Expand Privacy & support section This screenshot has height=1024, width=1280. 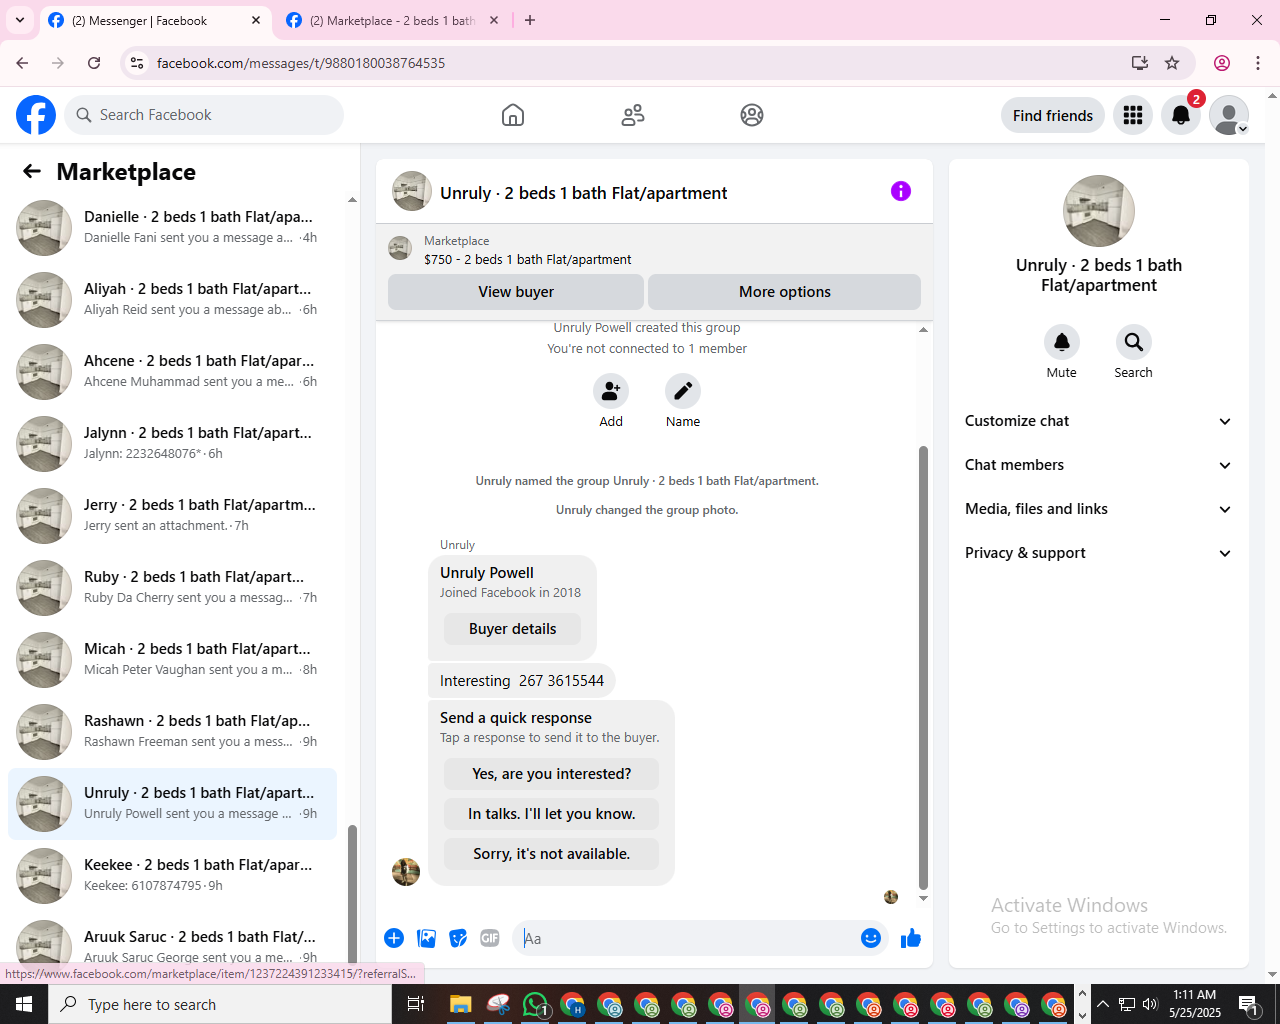(x=1099, y=553)
